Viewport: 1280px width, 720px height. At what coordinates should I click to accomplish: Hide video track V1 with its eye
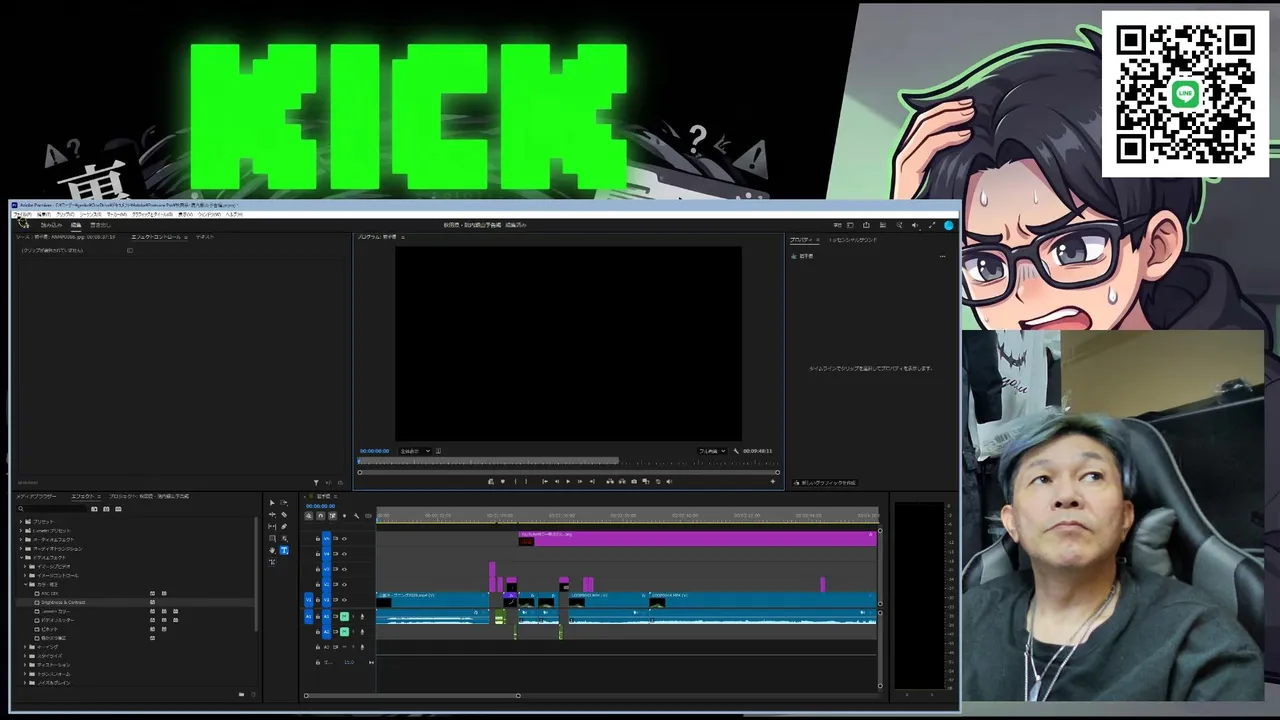click(x=344, y=600)
